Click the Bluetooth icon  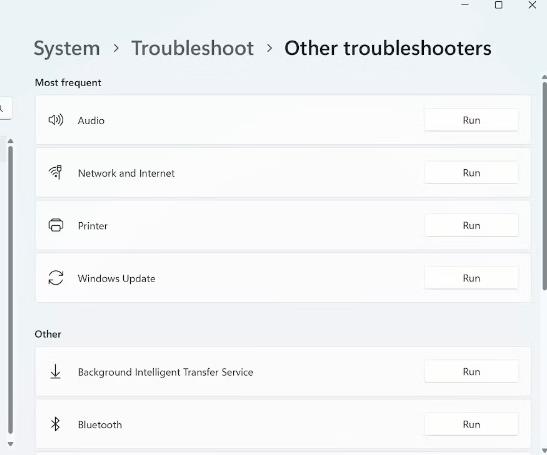tap(55, 424)
